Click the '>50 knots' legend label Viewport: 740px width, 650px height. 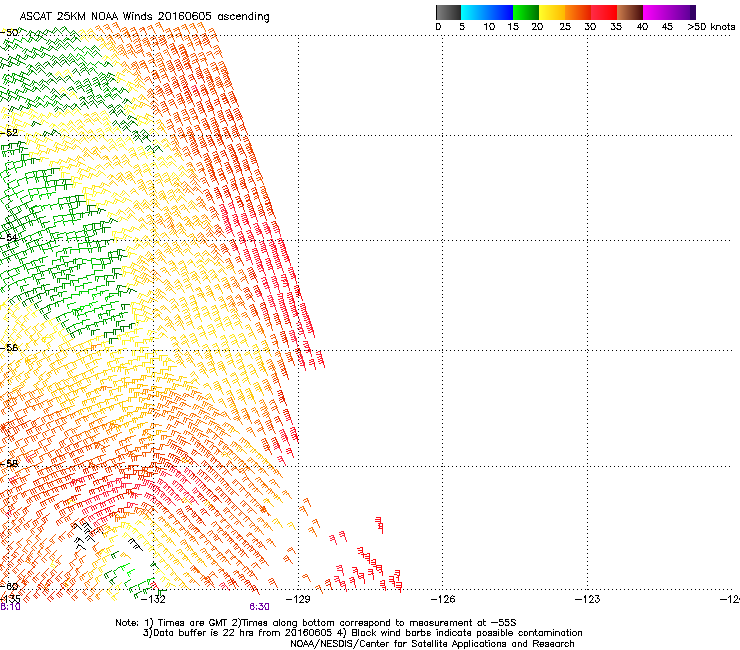coord(711,27)
